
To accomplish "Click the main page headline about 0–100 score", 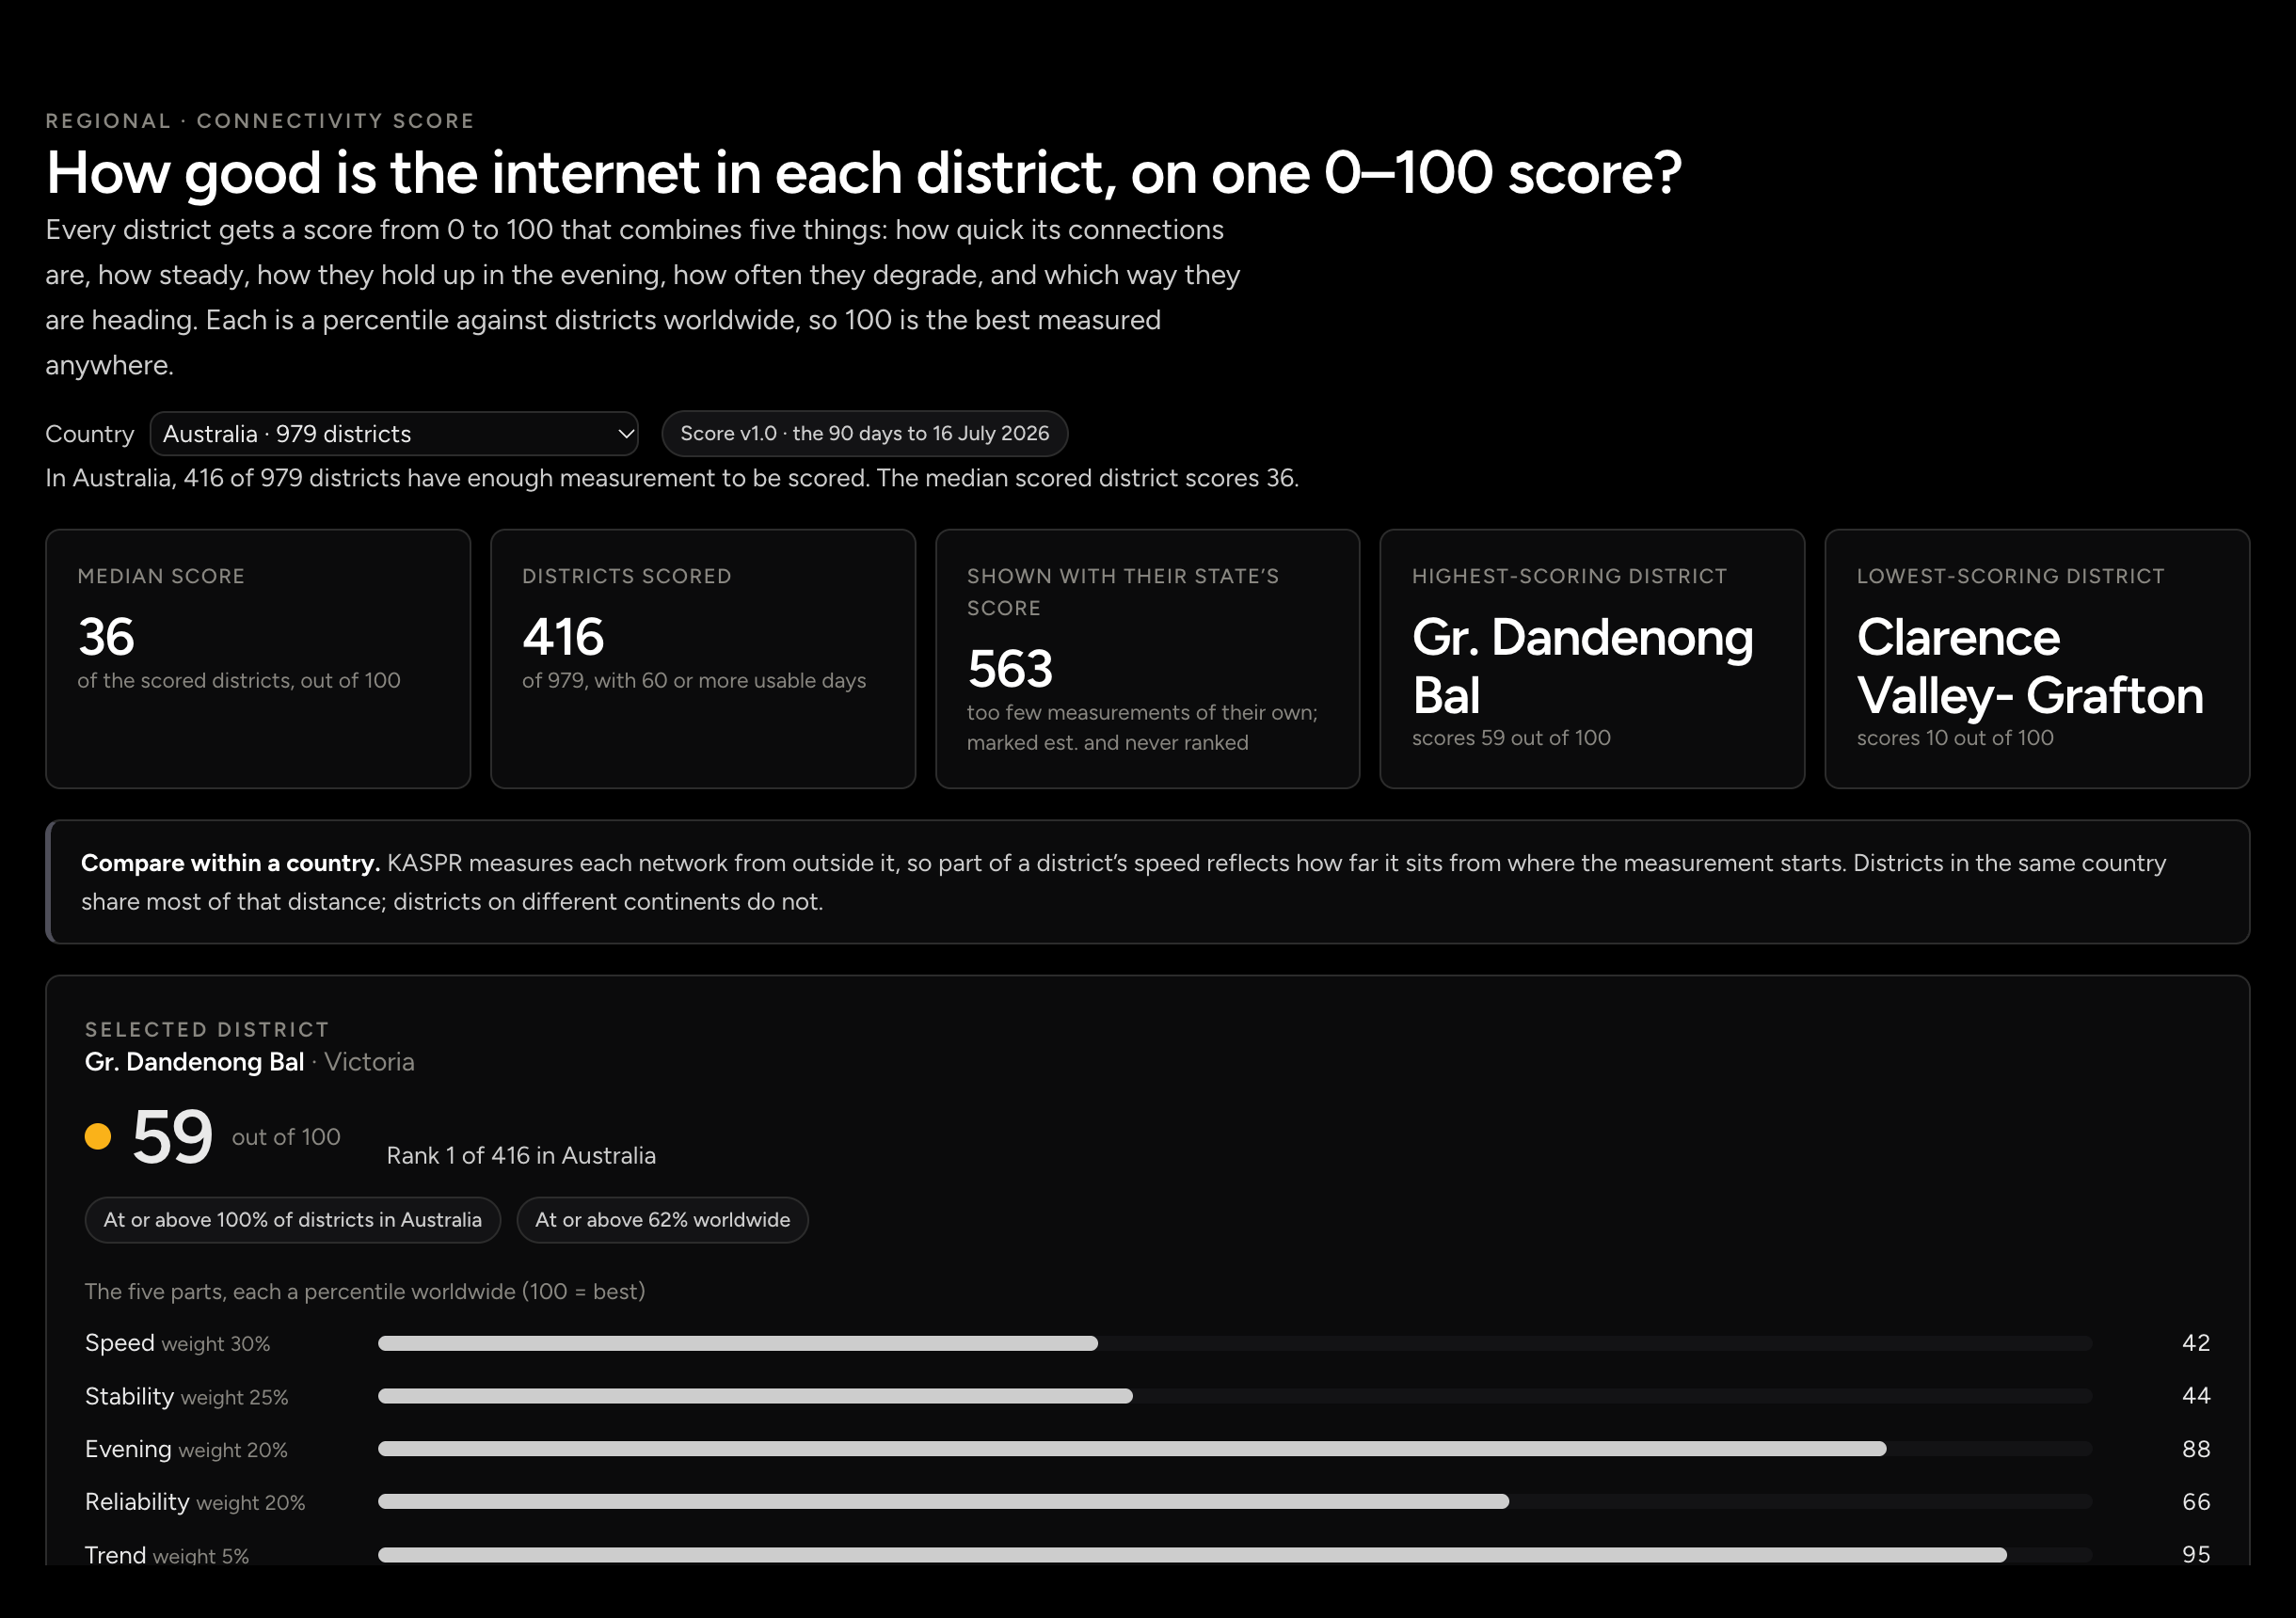I will click(x=864, y=173).
